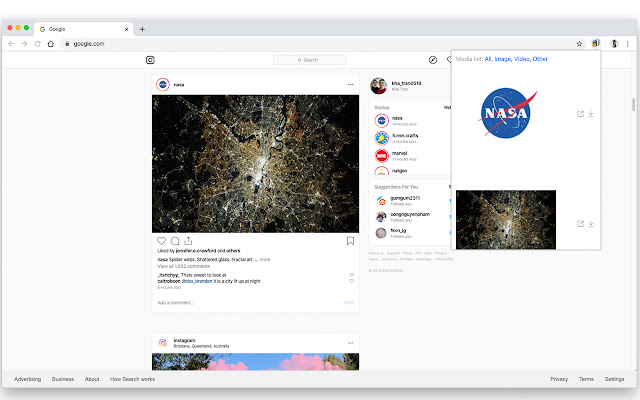Open the Explore compass icon
The height and width of the screenshot is (400, 640).
click(x=433, y=60)
